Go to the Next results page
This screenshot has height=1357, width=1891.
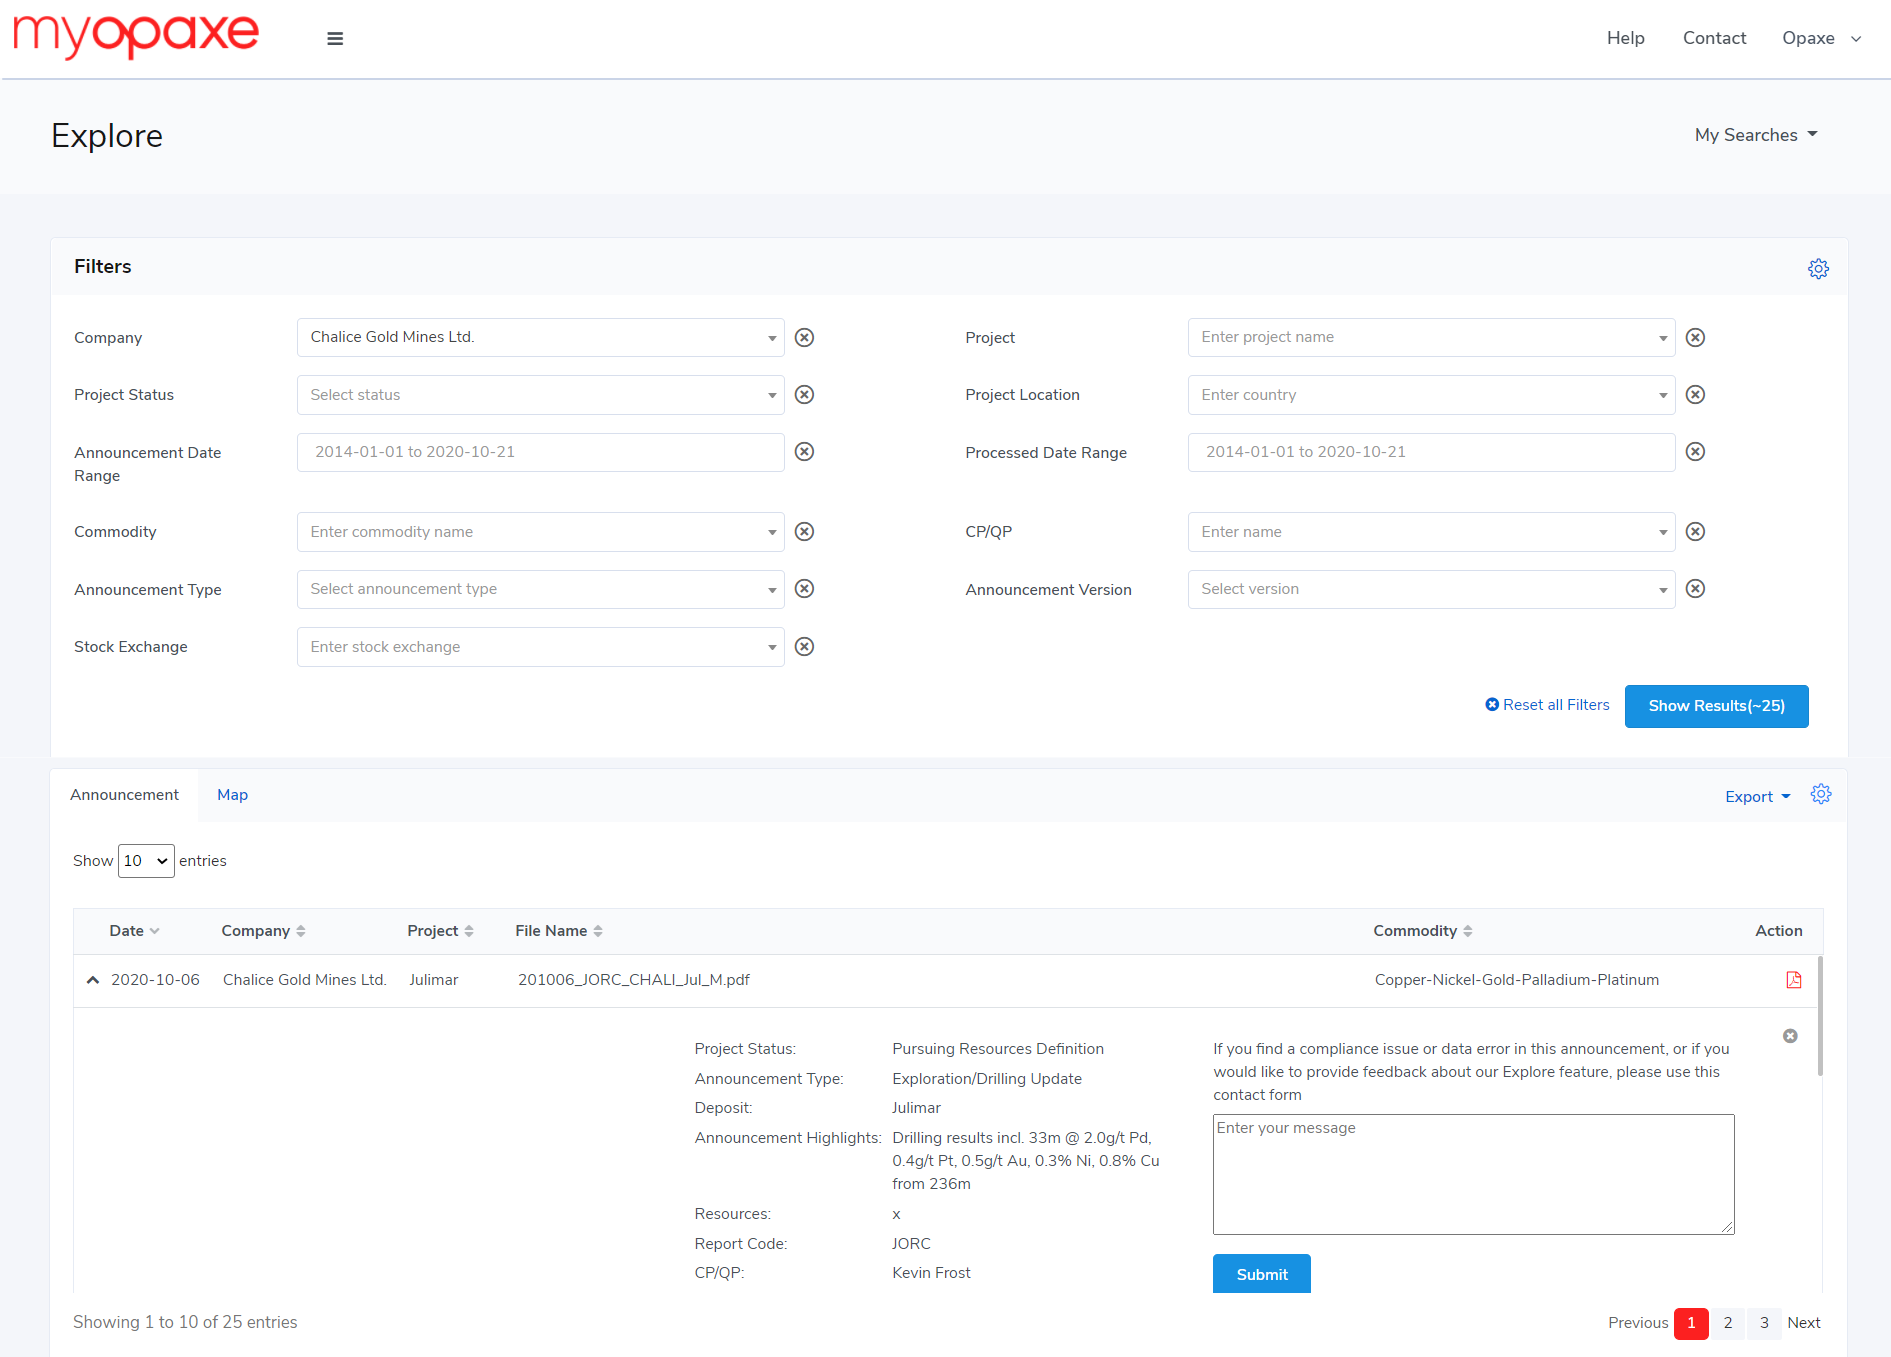click(x=1803, y=1323)
